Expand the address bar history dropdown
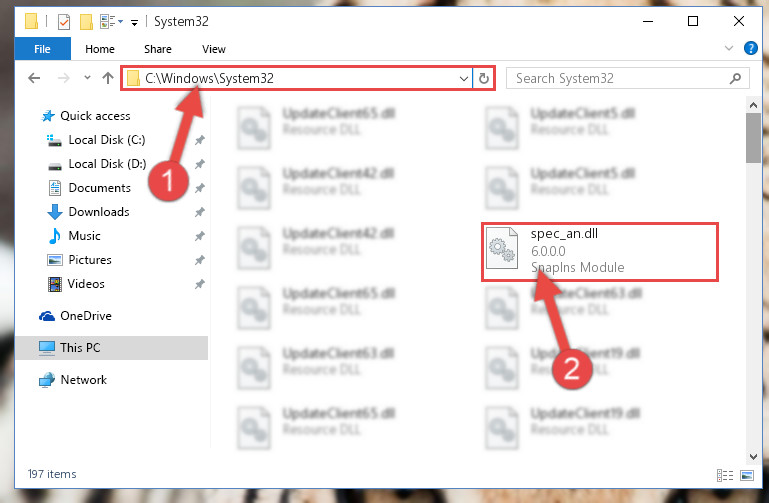The image size is (769, 503). 463,78
